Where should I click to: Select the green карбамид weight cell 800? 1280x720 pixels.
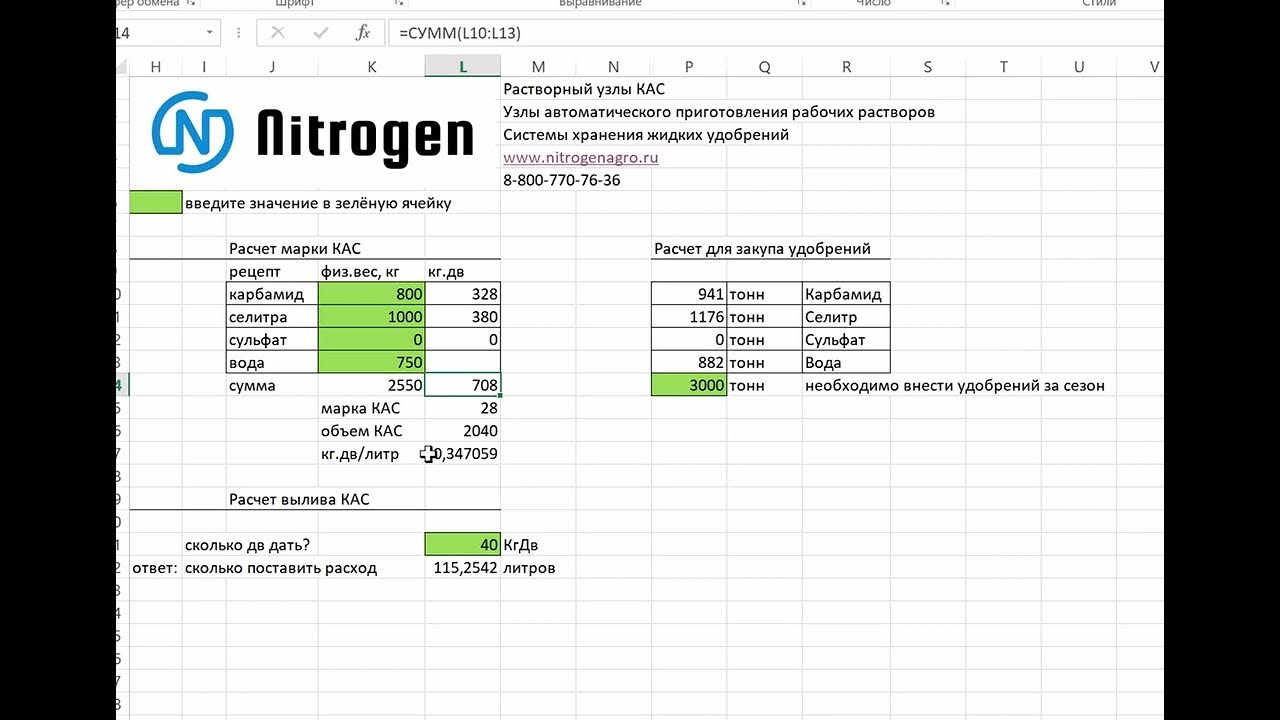pos(372,294)
